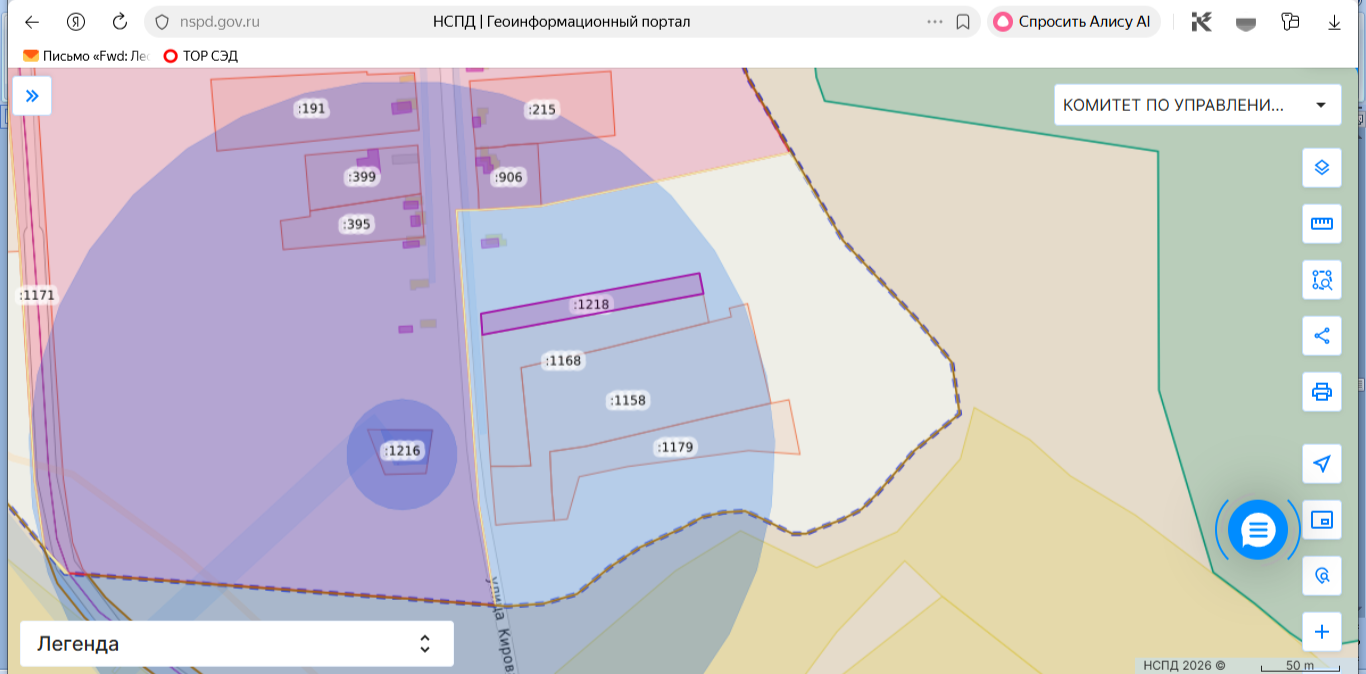Select land parcel :1158

pos(628,400)
